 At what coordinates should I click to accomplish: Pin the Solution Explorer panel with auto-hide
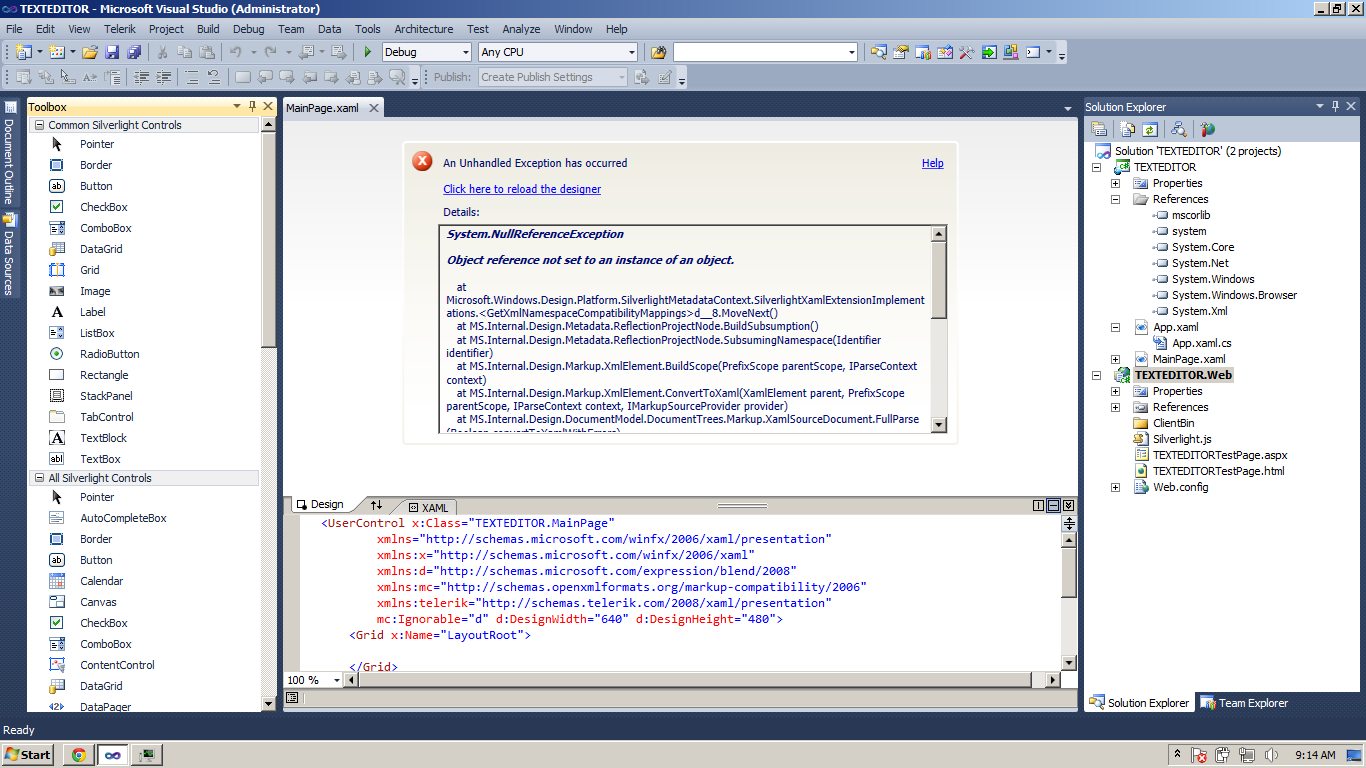click(x=1335, y=106)
